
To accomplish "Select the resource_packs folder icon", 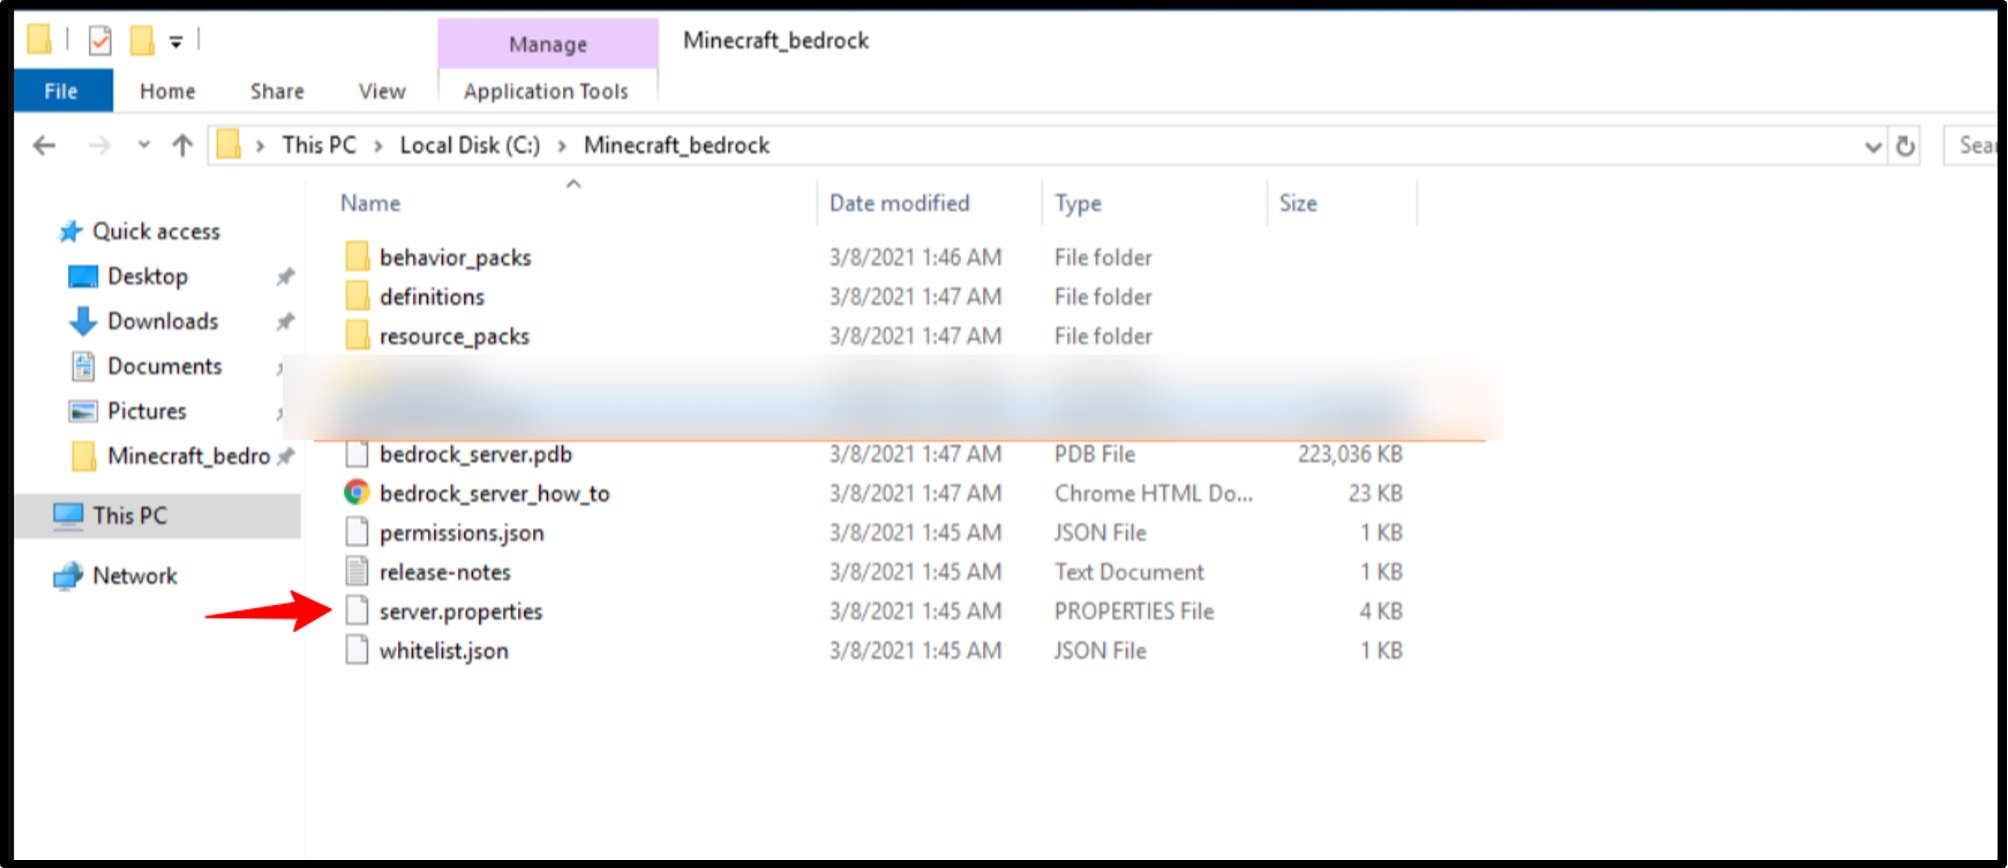I will click(357, 335).
